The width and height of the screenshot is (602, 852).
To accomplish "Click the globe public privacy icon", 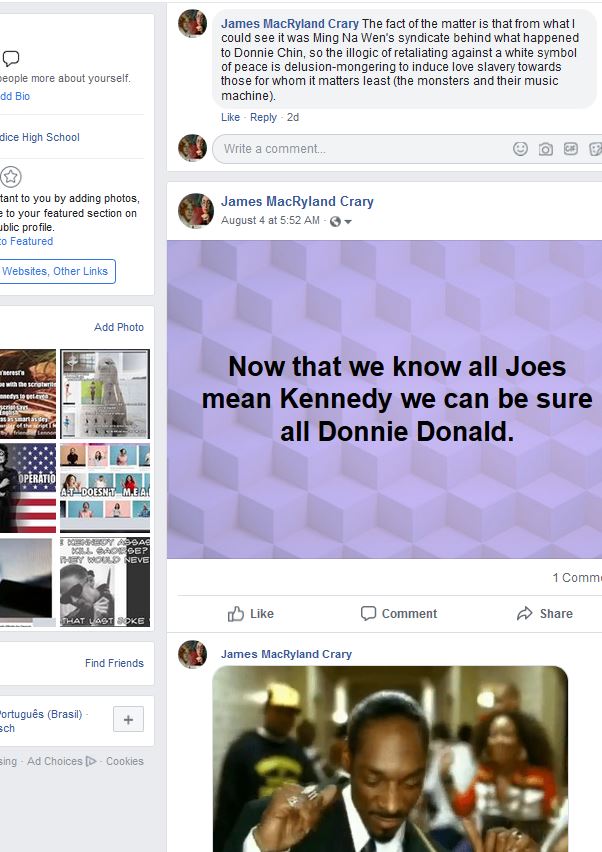I will [335, 221].
